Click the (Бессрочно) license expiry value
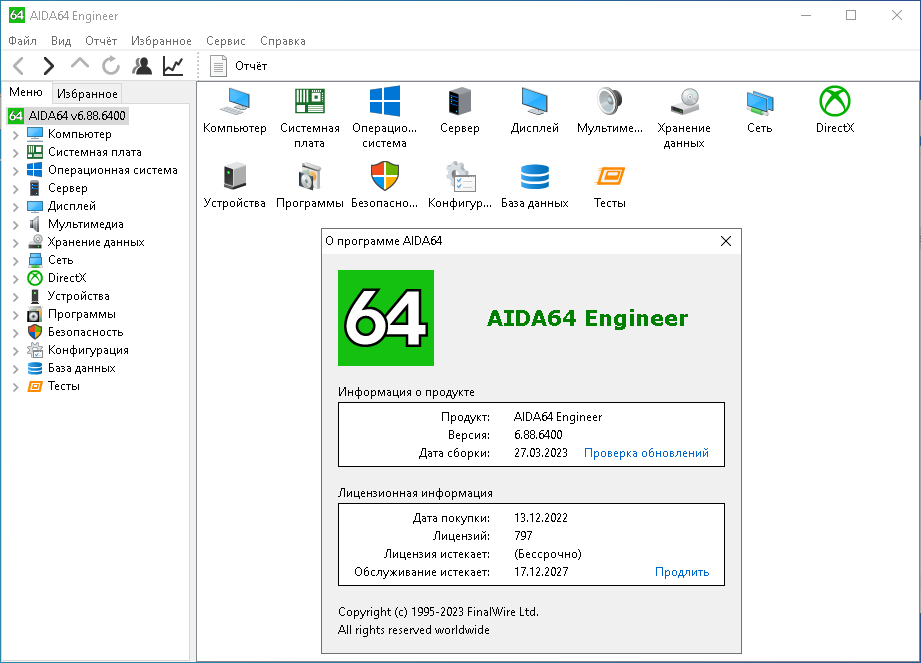The height and width of the screenshot is (663, 921). click(547, 554)
